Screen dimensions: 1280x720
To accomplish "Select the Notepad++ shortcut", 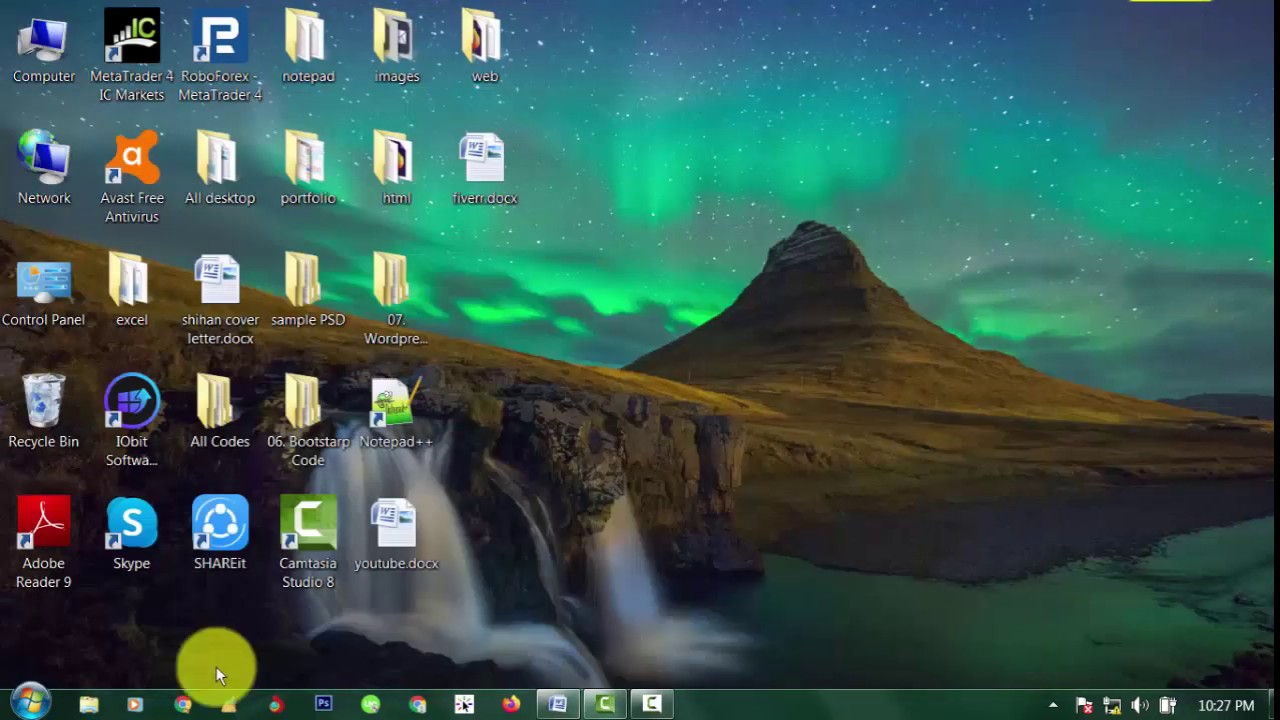I will point(396,412).
